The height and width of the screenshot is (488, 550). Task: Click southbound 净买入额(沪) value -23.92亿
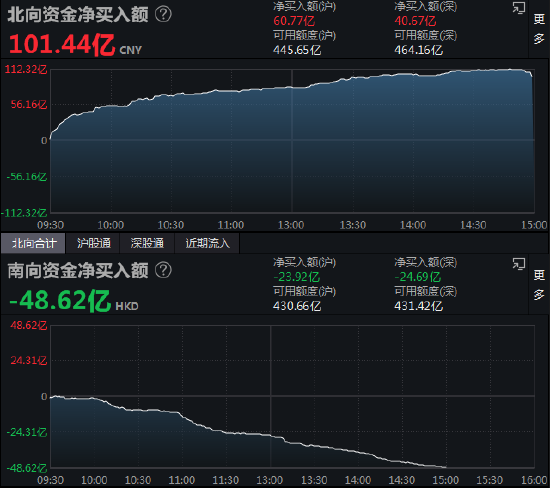(x=297, y=277)
